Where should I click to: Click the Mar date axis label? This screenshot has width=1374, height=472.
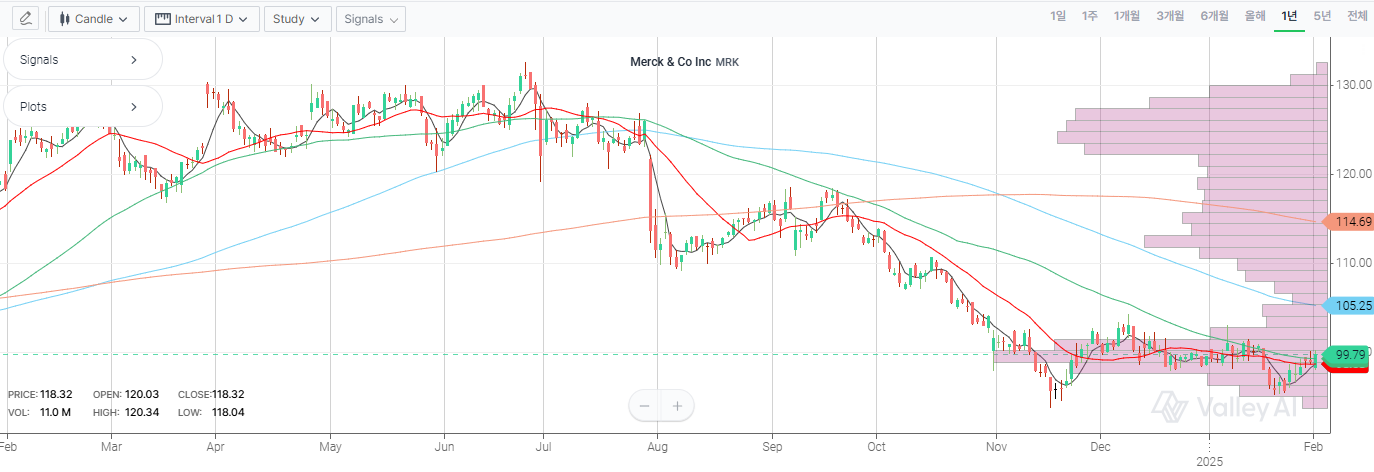[111, 447]
